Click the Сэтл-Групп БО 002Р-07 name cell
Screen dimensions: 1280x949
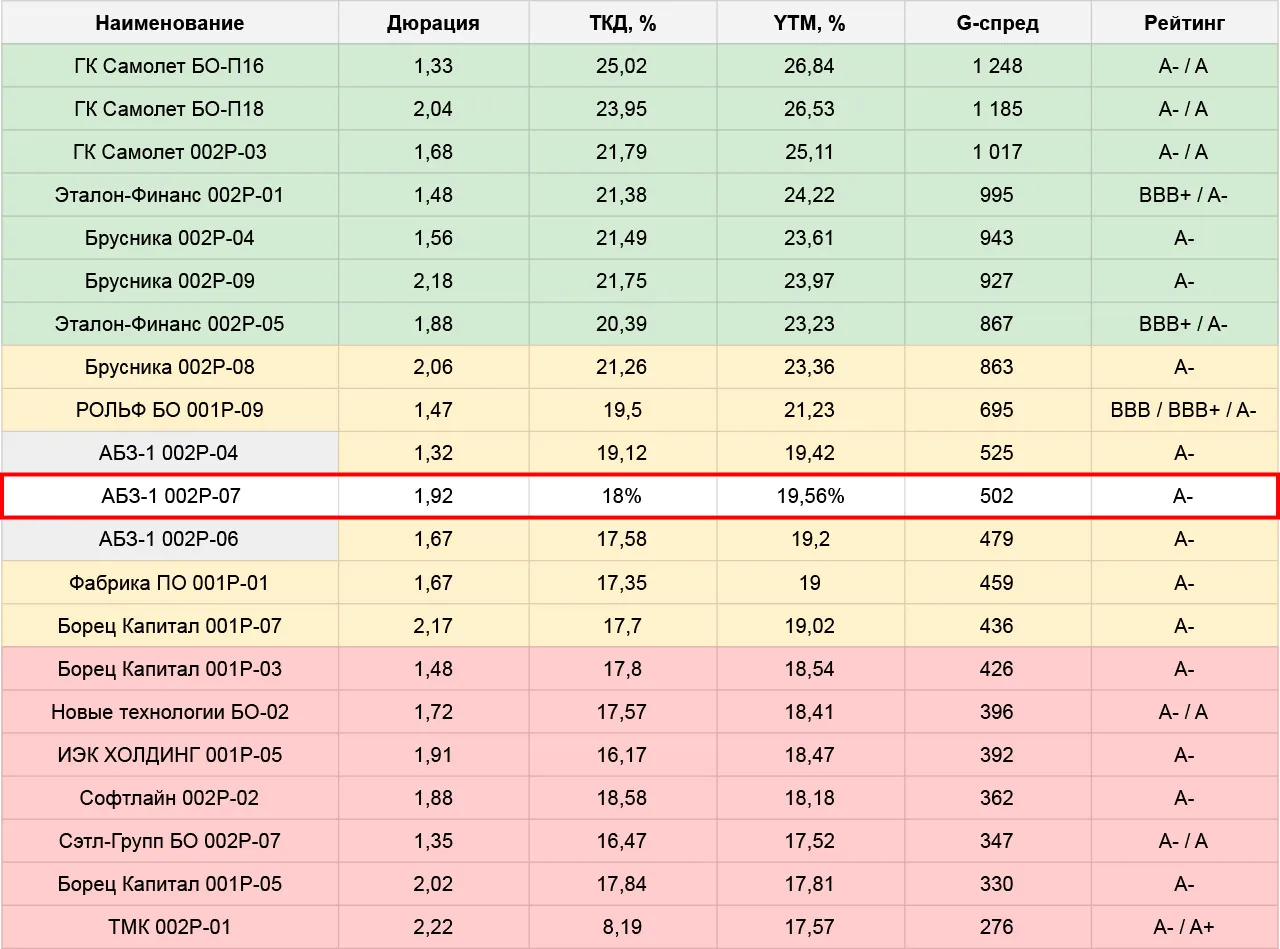(x=170, y=841)
